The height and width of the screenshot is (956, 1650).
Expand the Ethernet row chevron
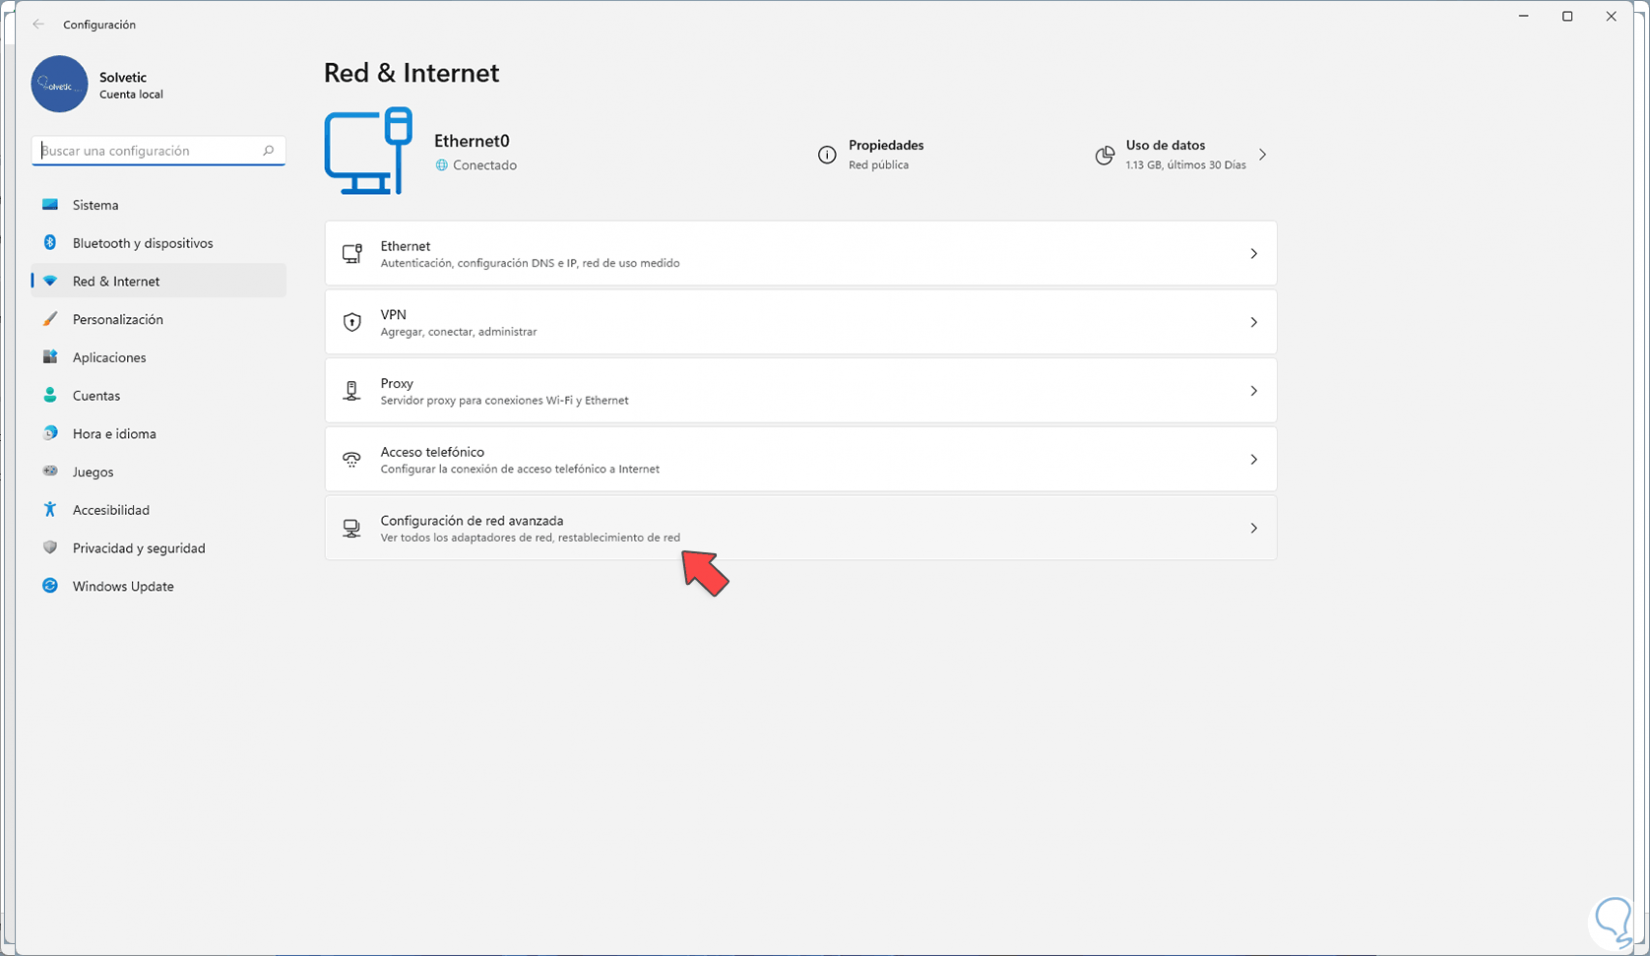pos(1253,254)
